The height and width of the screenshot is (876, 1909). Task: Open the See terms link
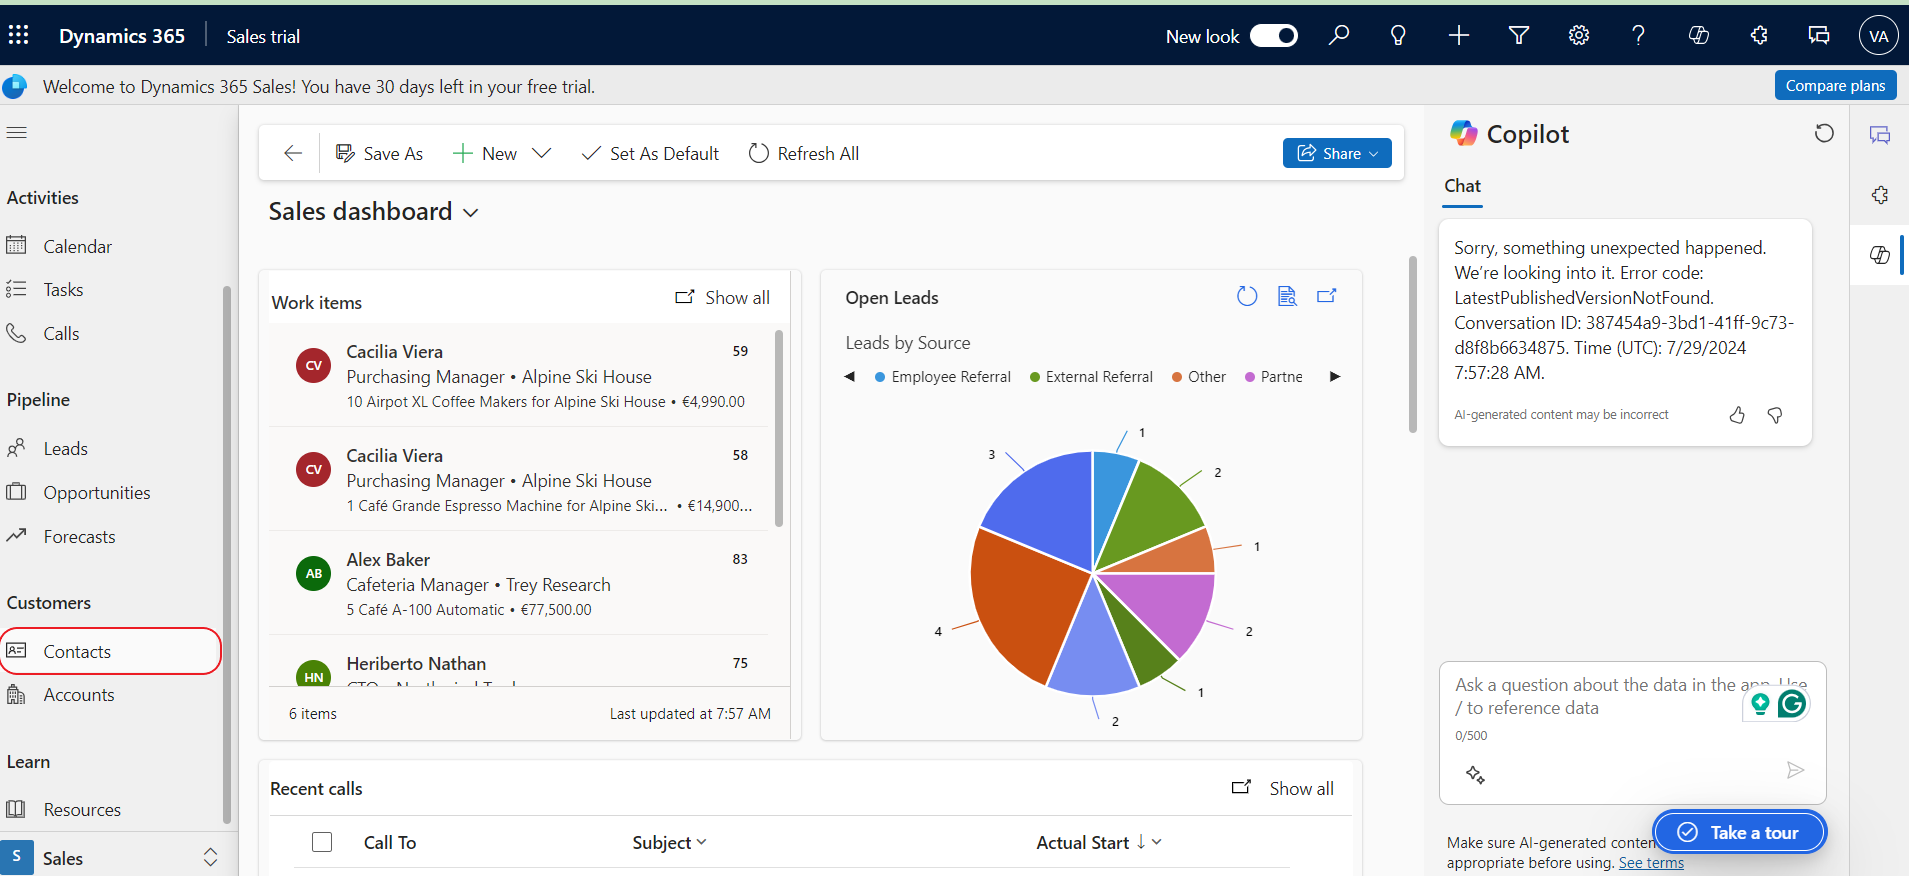[x=1651, y=863]
